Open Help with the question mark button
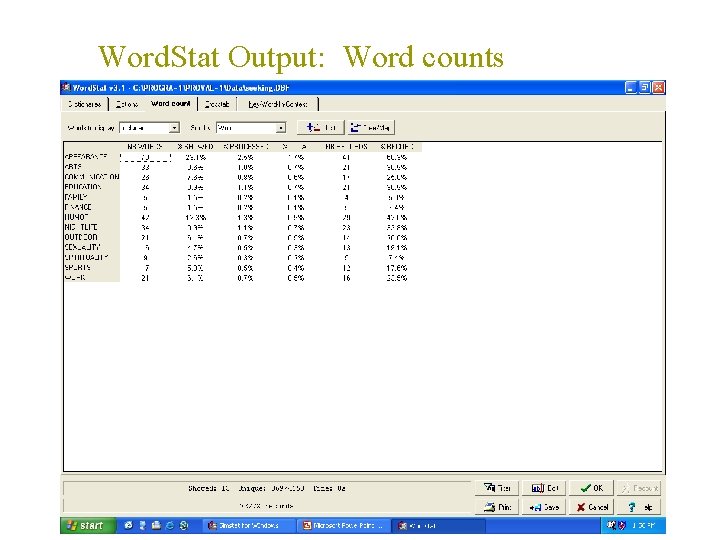The image size is (720, 540). click(x=639, y=507)
